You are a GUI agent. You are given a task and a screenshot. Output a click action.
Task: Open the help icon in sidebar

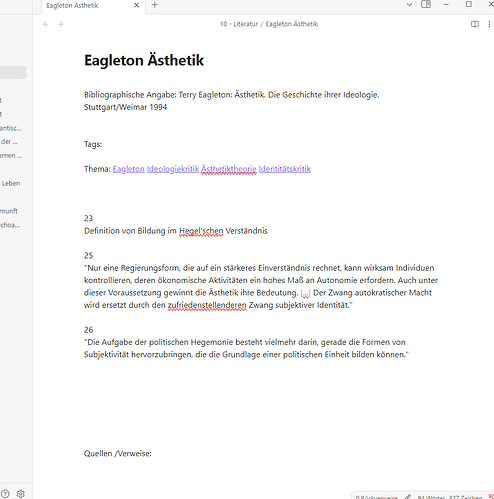coord(5,494)
